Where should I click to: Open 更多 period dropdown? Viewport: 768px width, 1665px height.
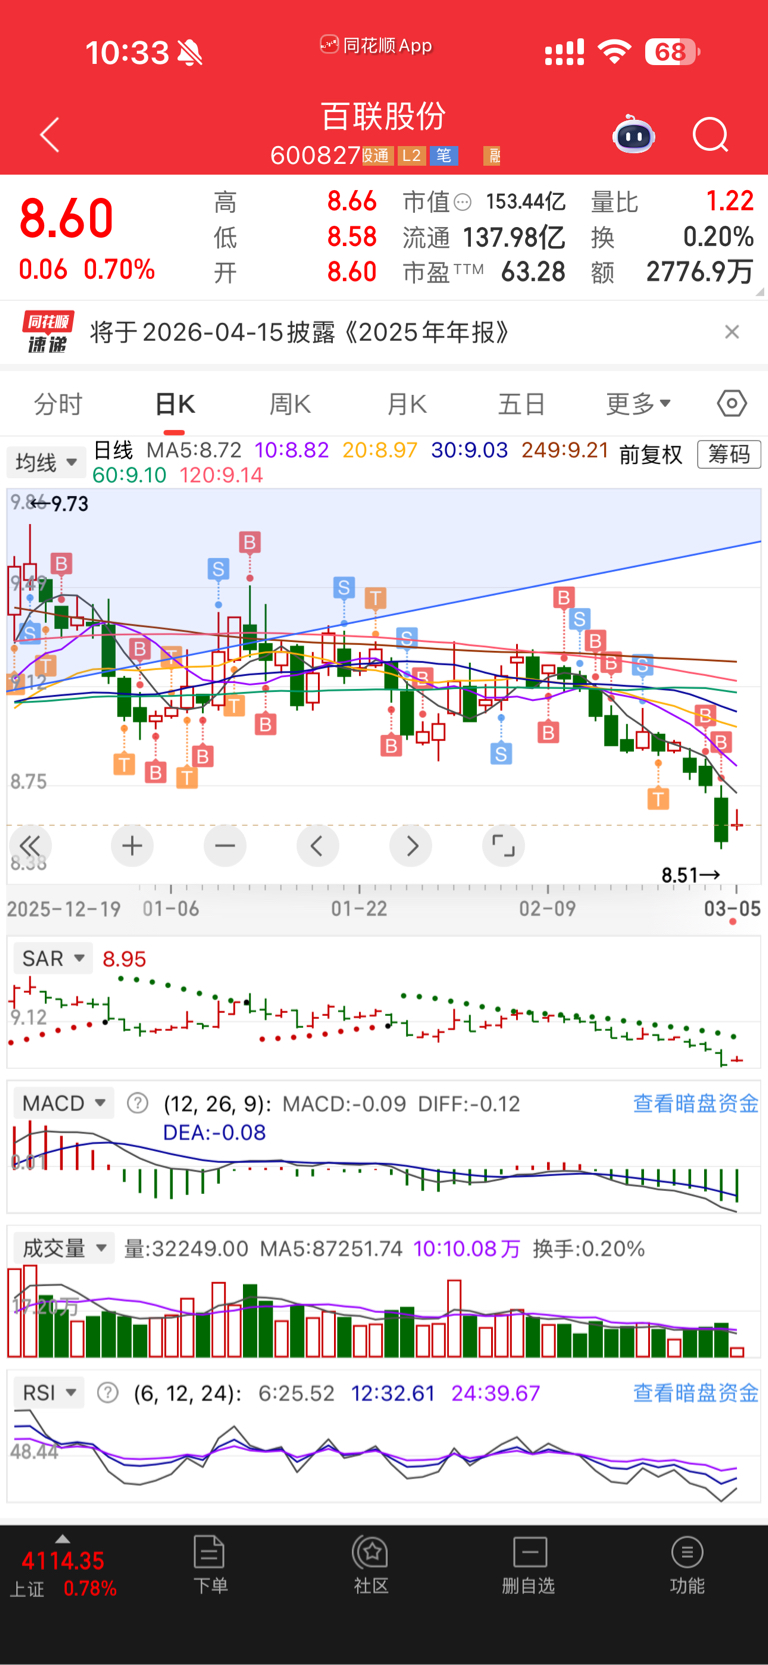(x=639, y=404)
